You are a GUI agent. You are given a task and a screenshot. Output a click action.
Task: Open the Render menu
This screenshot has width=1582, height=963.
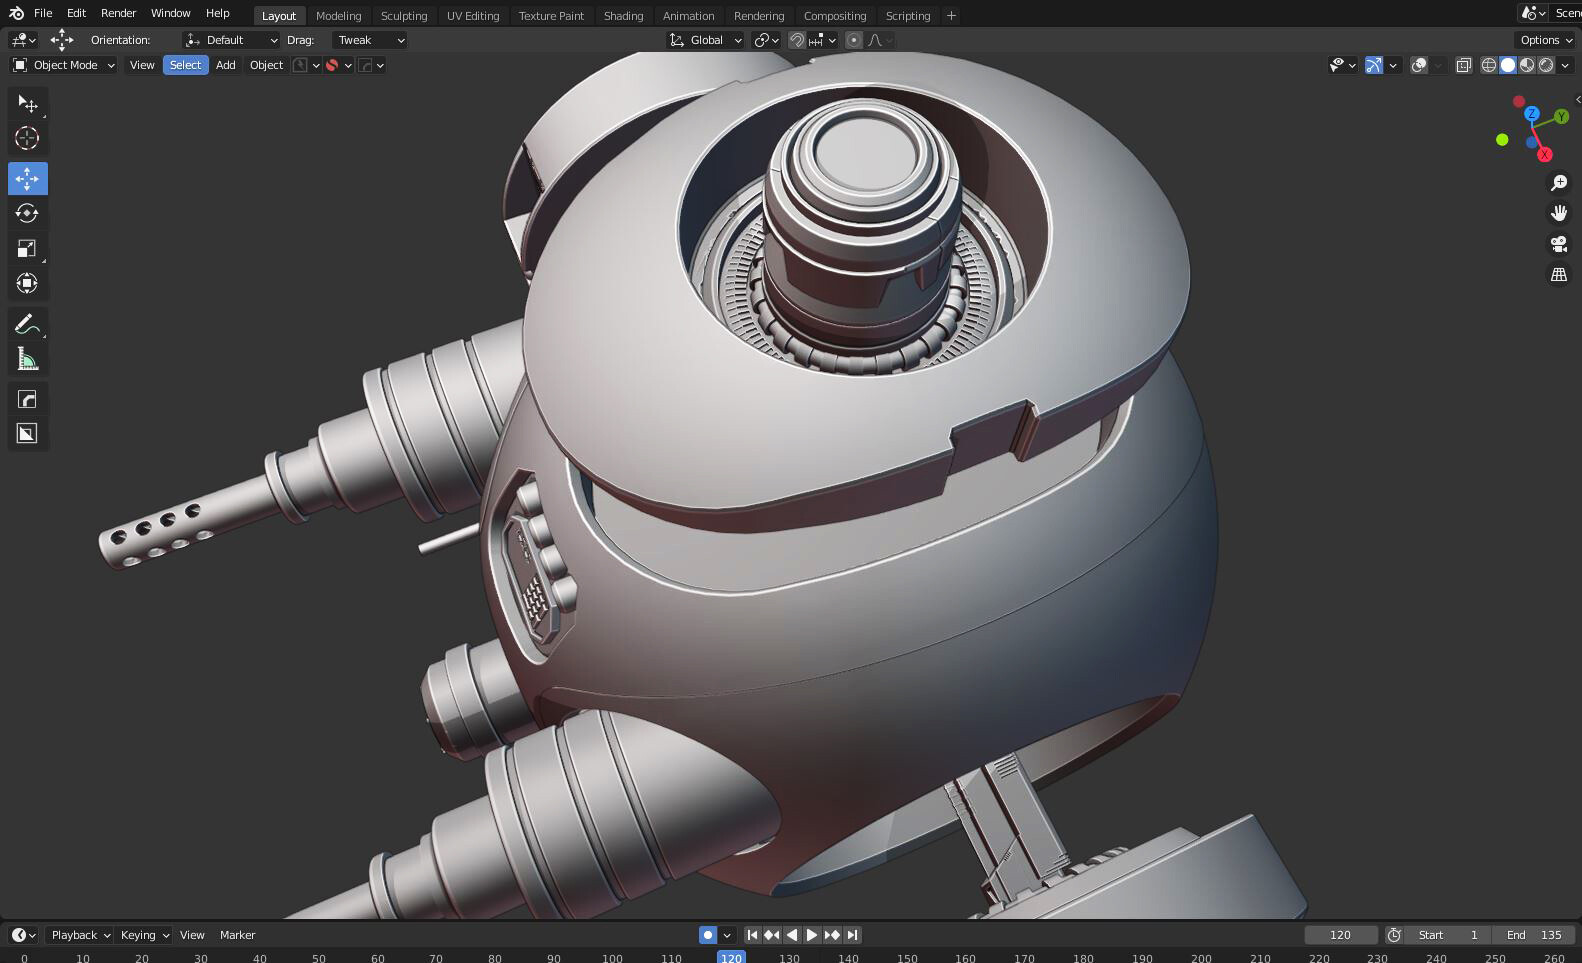click(x=118, y=13)
